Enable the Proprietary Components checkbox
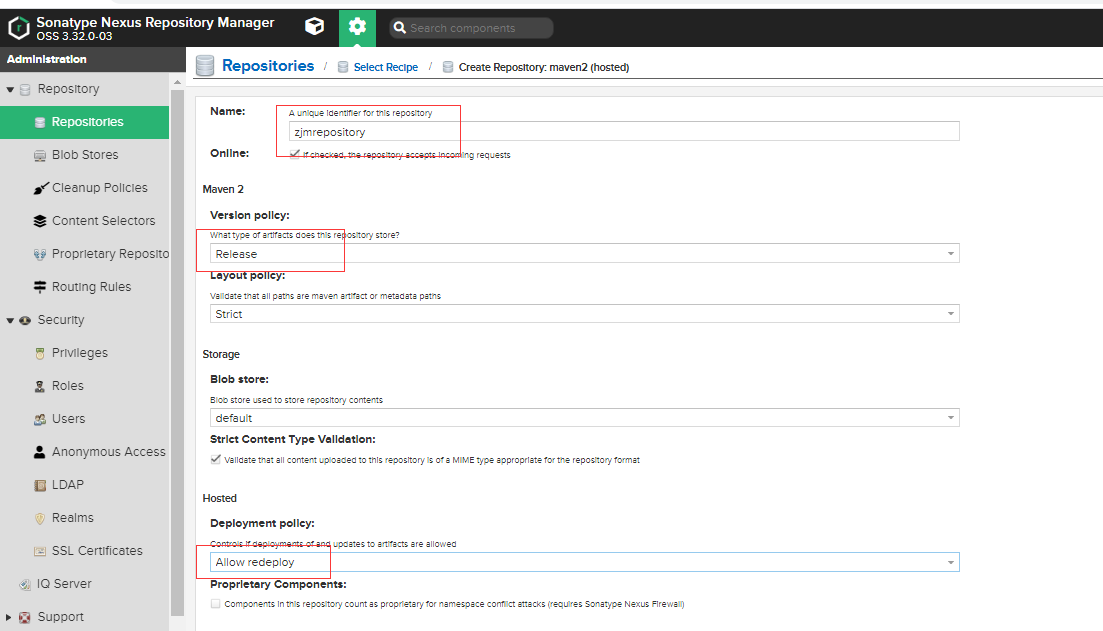Screen dimensions: 1103x631 215,604
